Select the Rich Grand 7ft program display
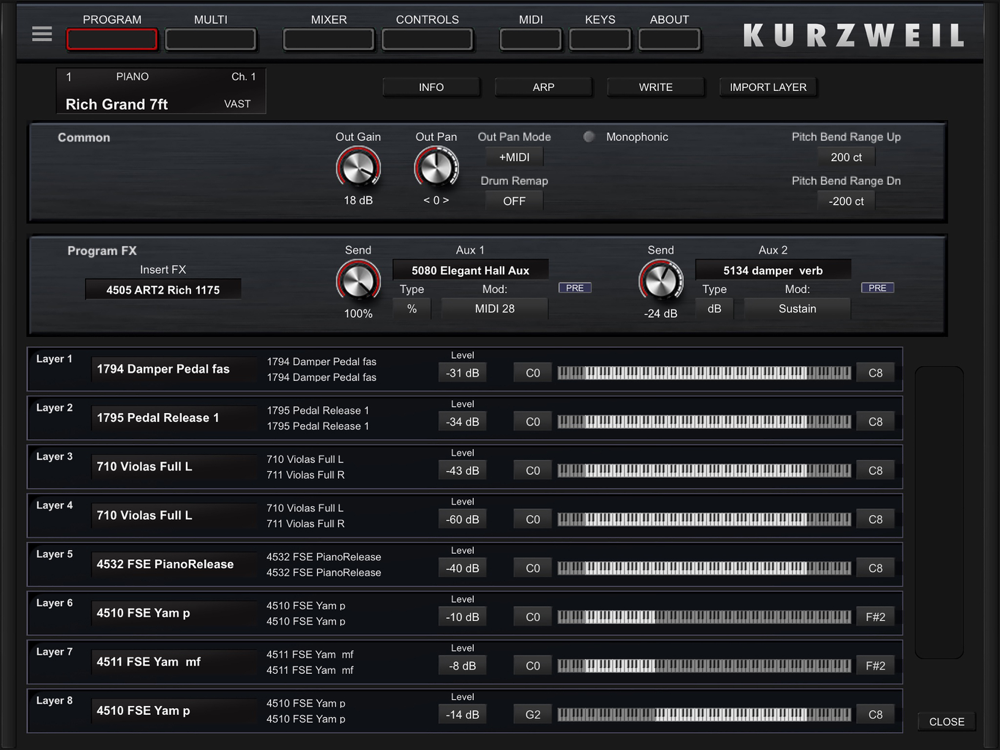This screenshot has width=1000, height=750. pos(161,91)
